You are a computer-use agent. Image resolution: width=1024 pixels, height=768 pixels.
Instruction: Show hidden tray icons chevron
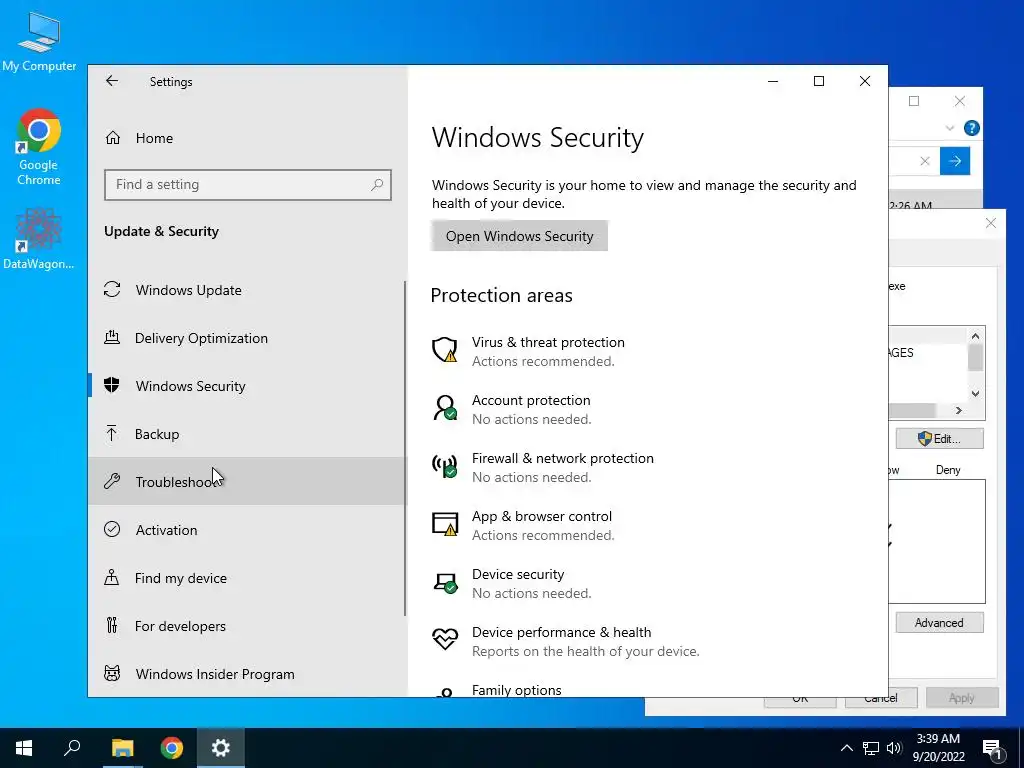(846, 748)
